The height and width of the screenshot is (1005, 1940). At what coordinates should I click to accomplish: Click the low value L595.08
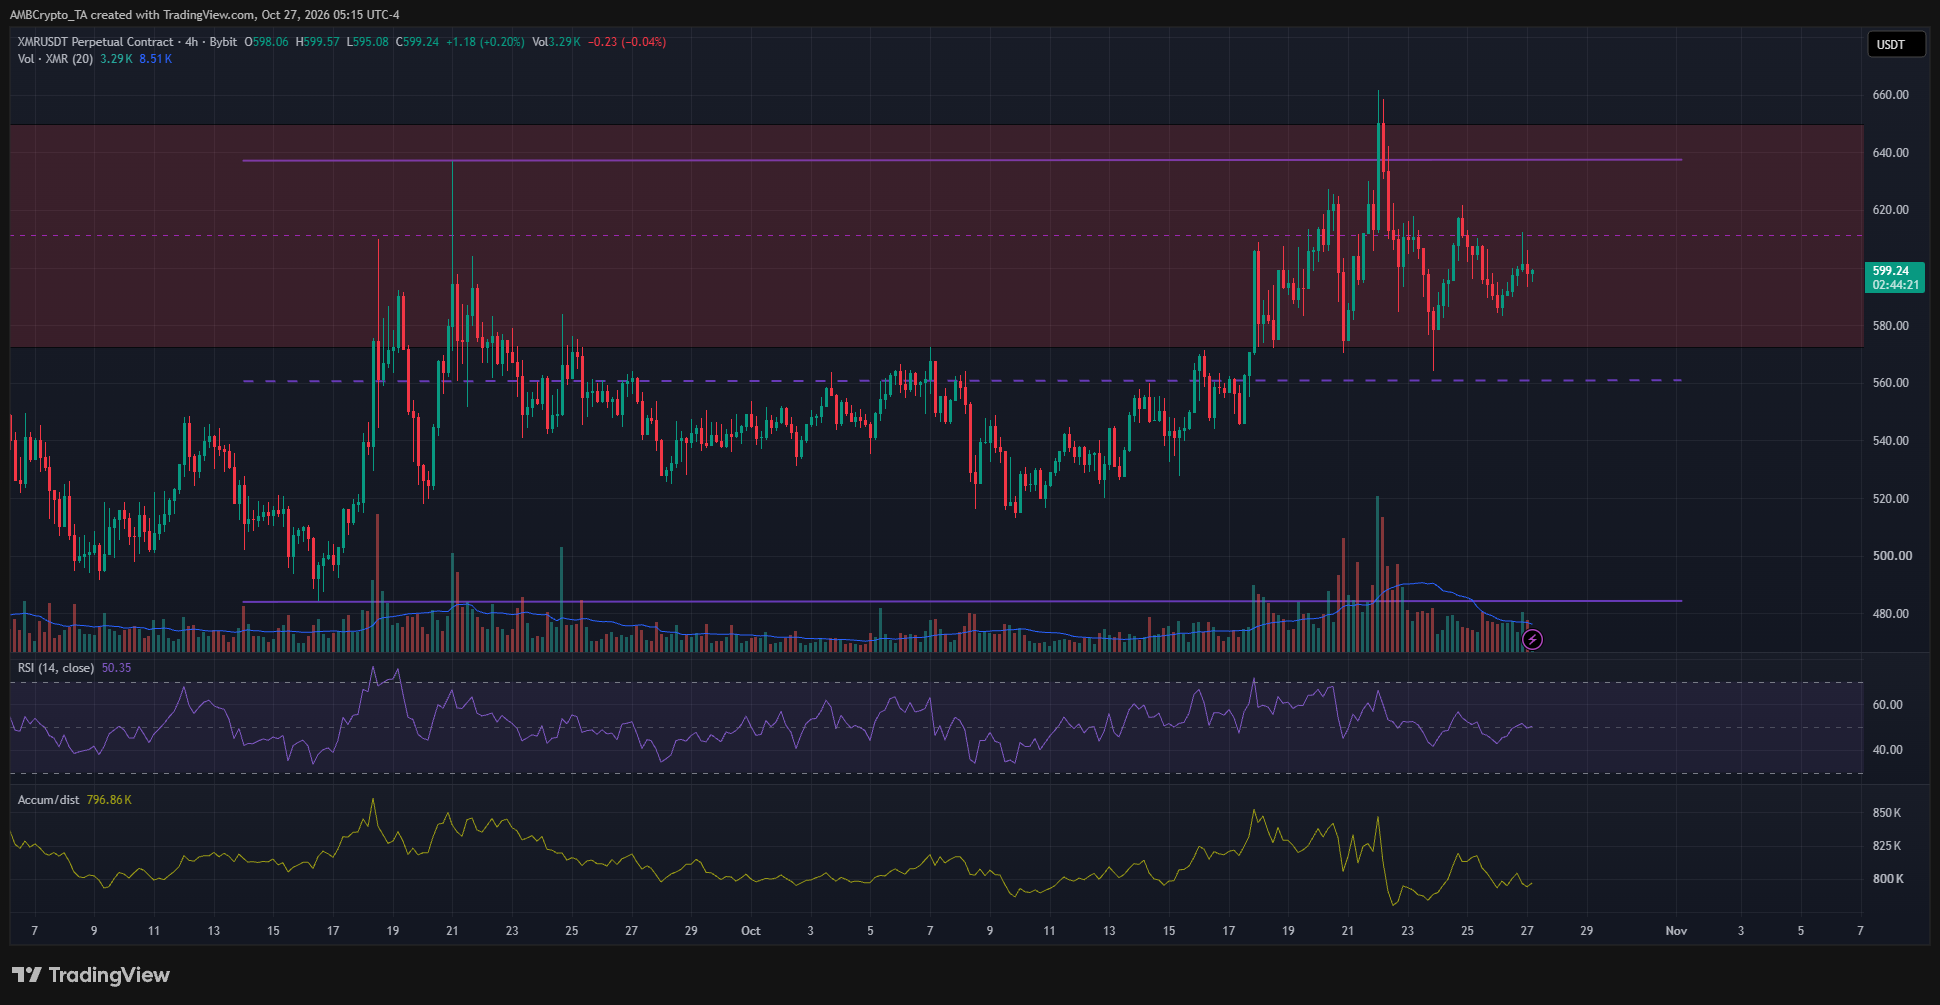368,42
